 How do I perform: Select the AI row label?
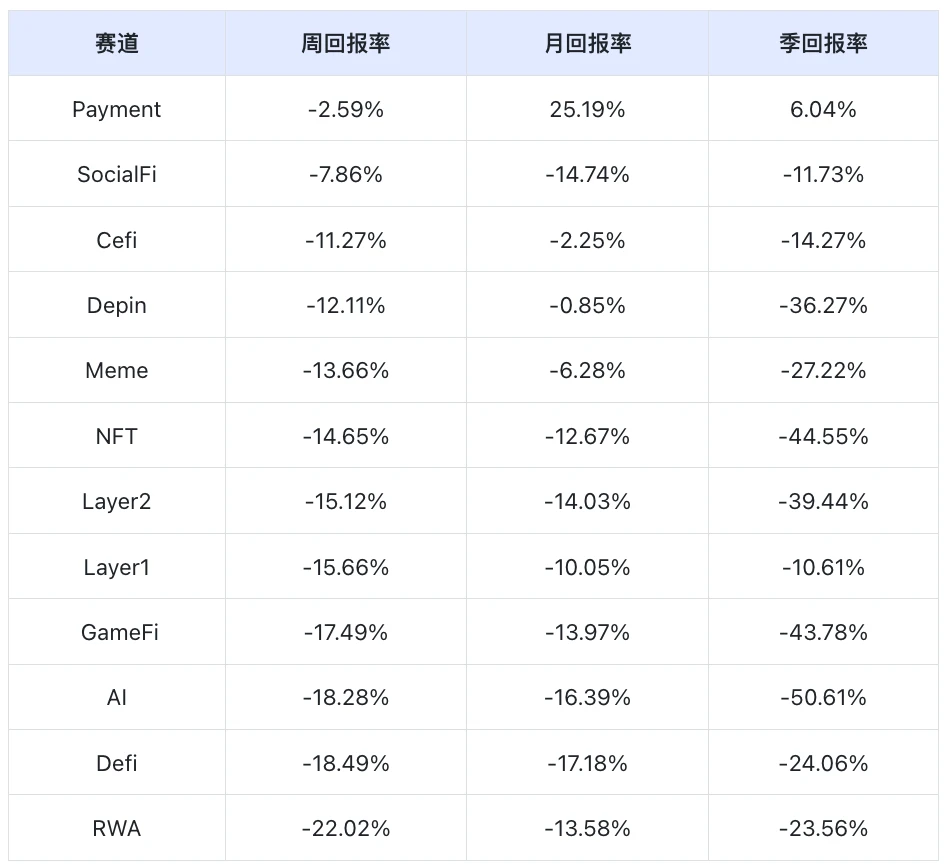click(x=117, y=697)
